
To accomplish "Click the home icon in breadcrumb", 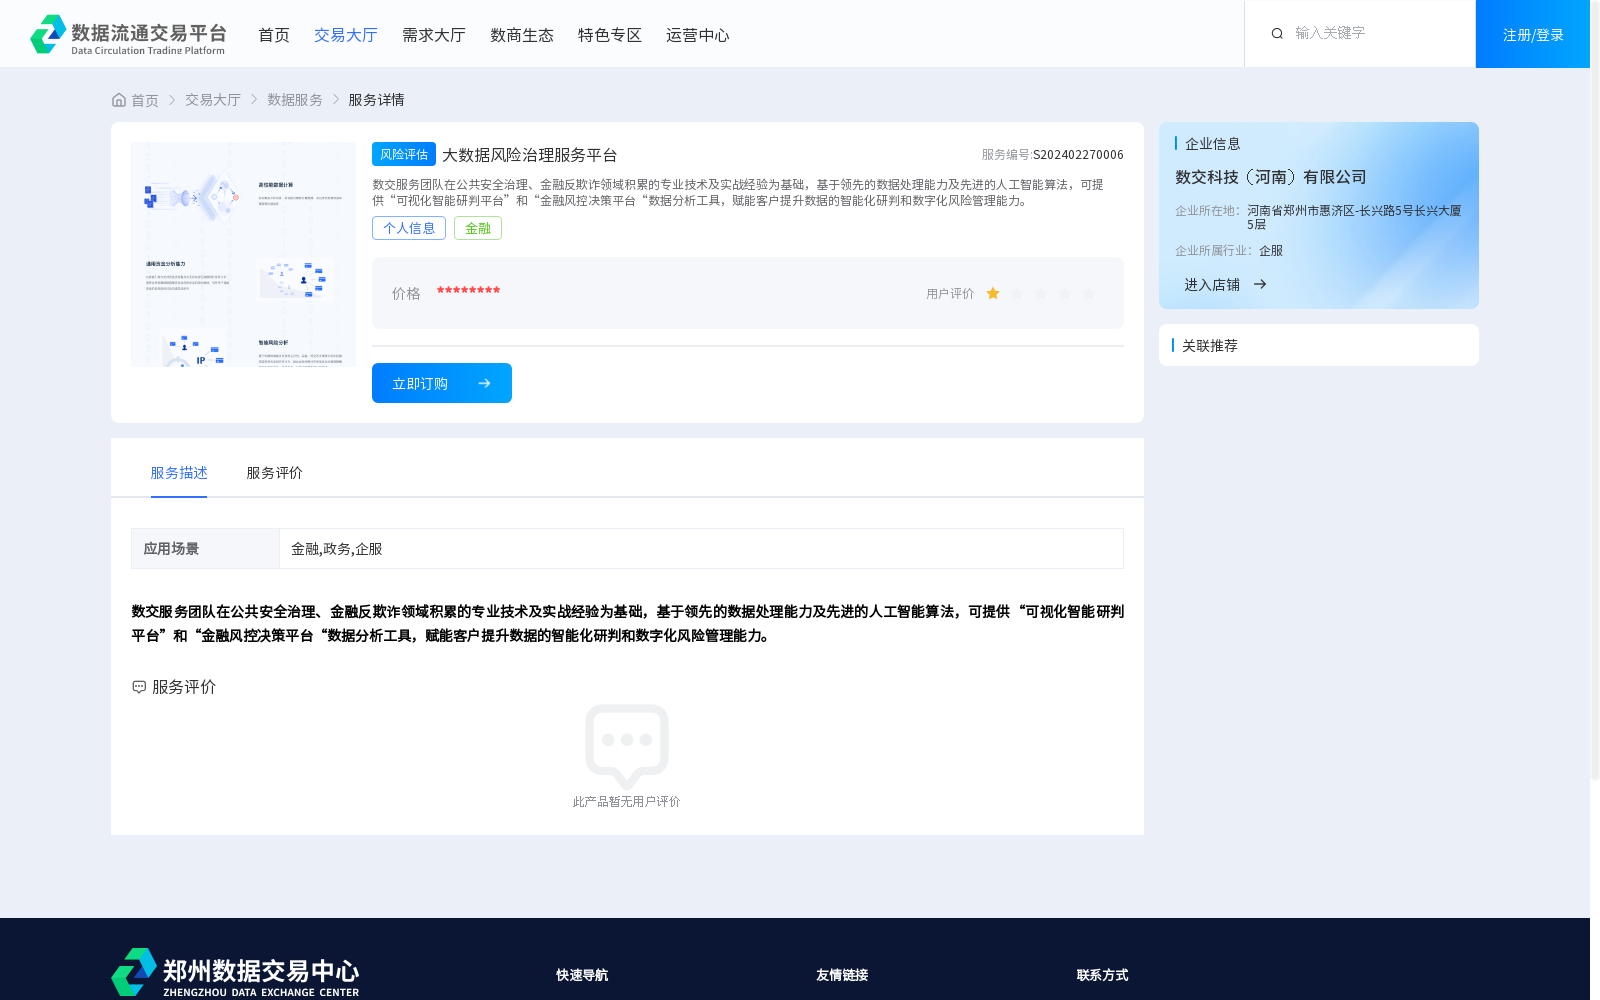I will tap(119, 100).
